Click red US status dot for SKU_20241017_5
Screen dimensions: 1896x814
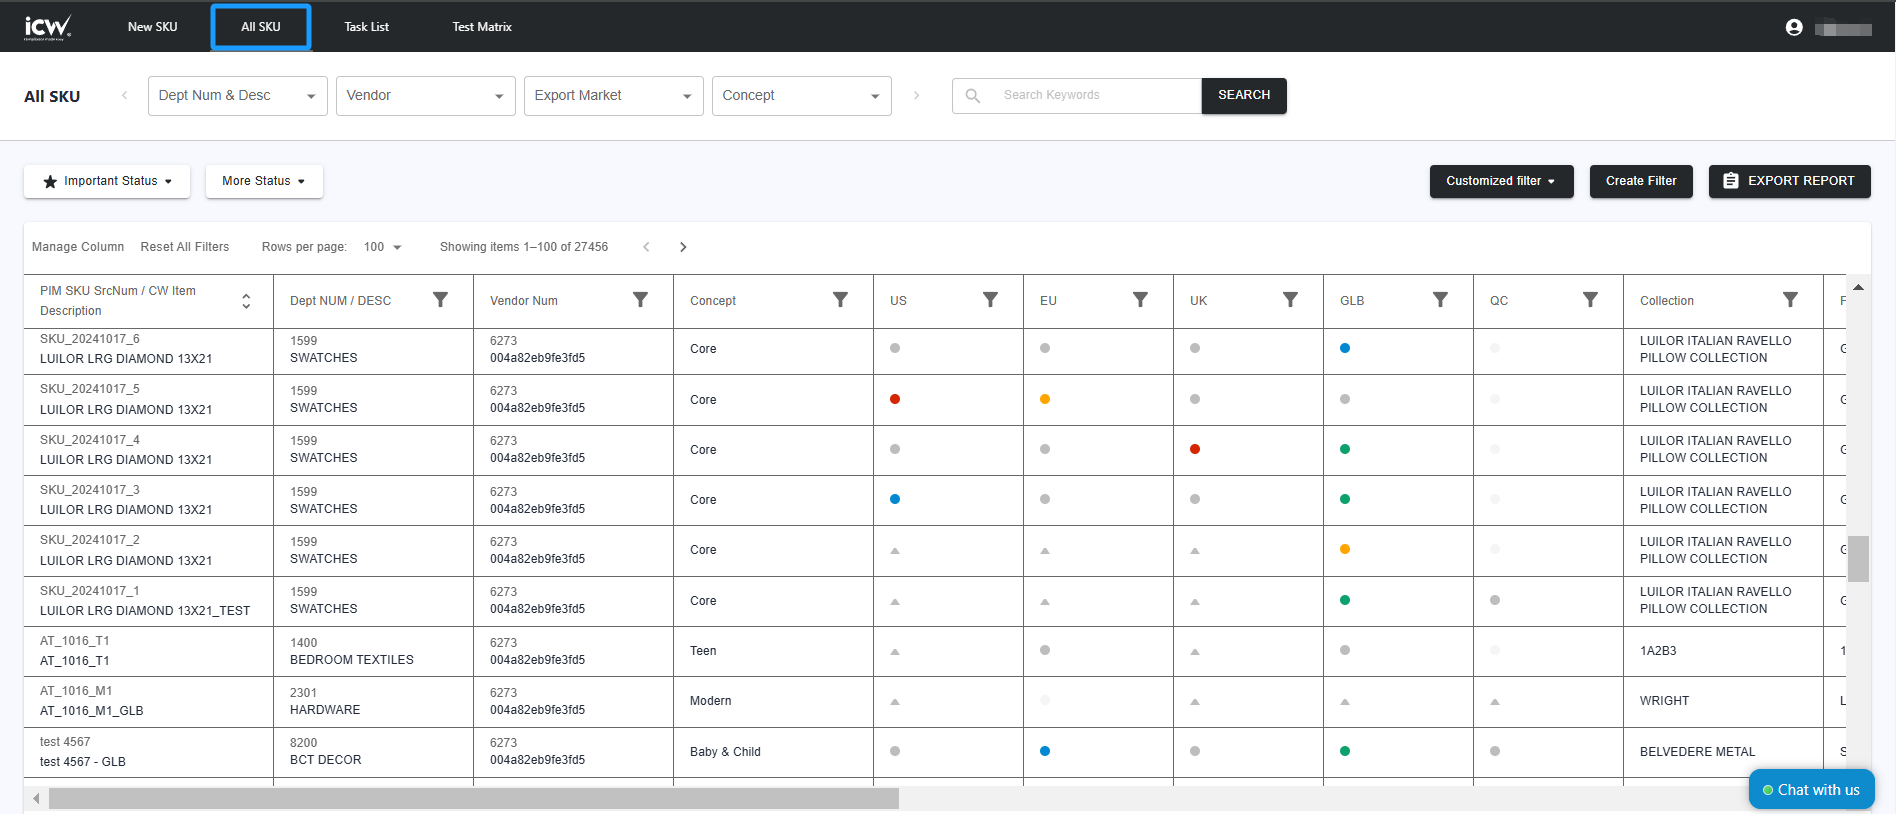(x=895, y=399)
